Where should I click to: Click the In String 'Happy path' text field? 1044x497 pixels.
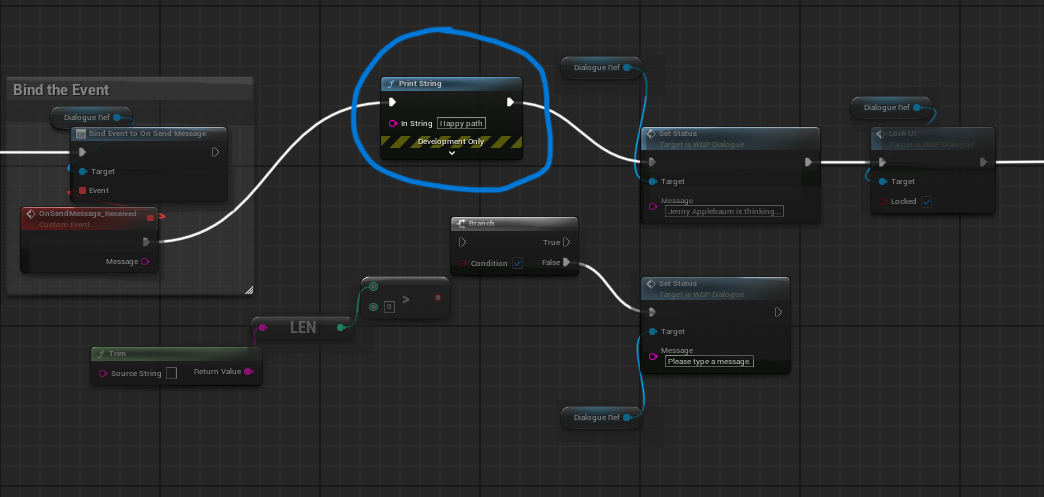[460, 123]
